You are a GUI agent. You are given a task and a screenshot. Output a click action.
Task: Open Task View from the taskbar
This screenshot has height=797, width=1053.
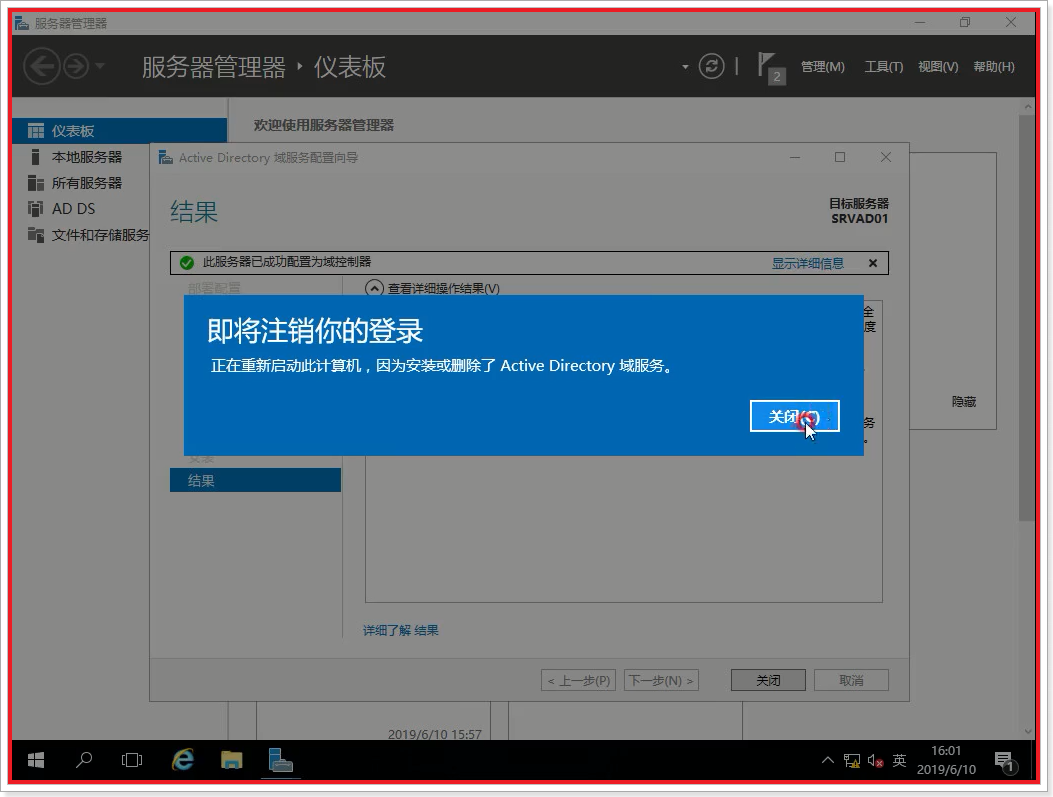132,760
